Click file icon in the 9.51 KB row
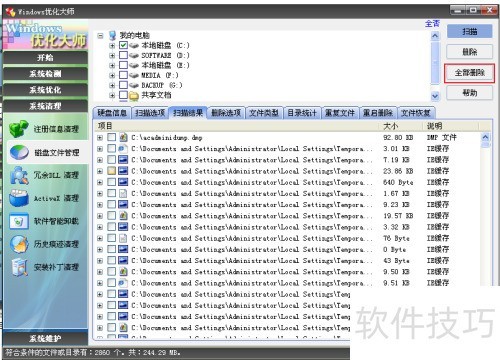 pos(123,283)
